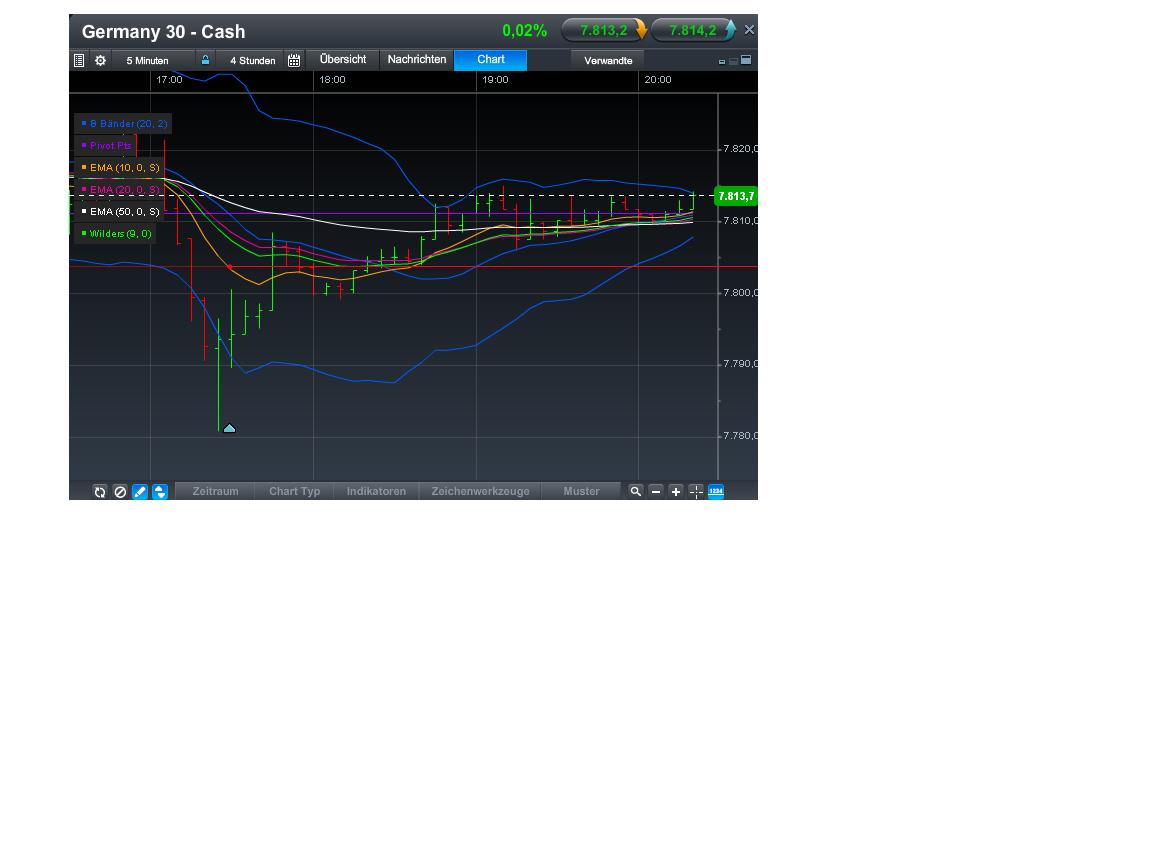Viewport: 1152px width, 864px height.
Task: Click the 7.820,0 price axis label
Action: point(740,148)
